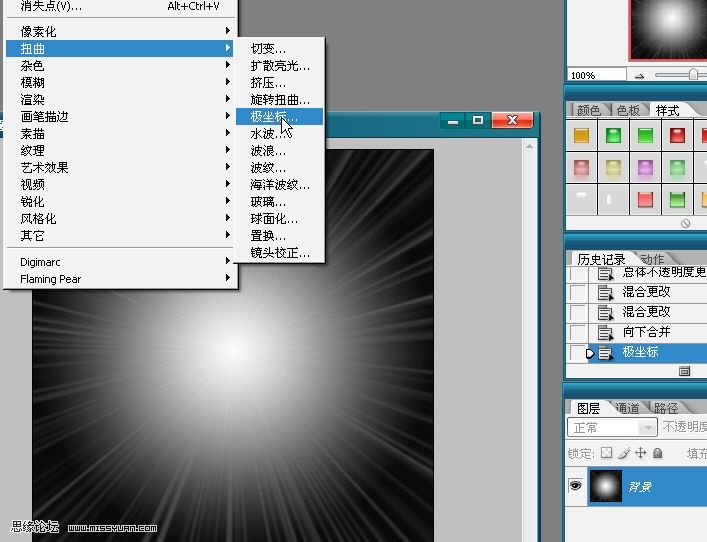707x542 pixels.
Task: Switch to the 动作 tab
Action: (x=652, y=259)
